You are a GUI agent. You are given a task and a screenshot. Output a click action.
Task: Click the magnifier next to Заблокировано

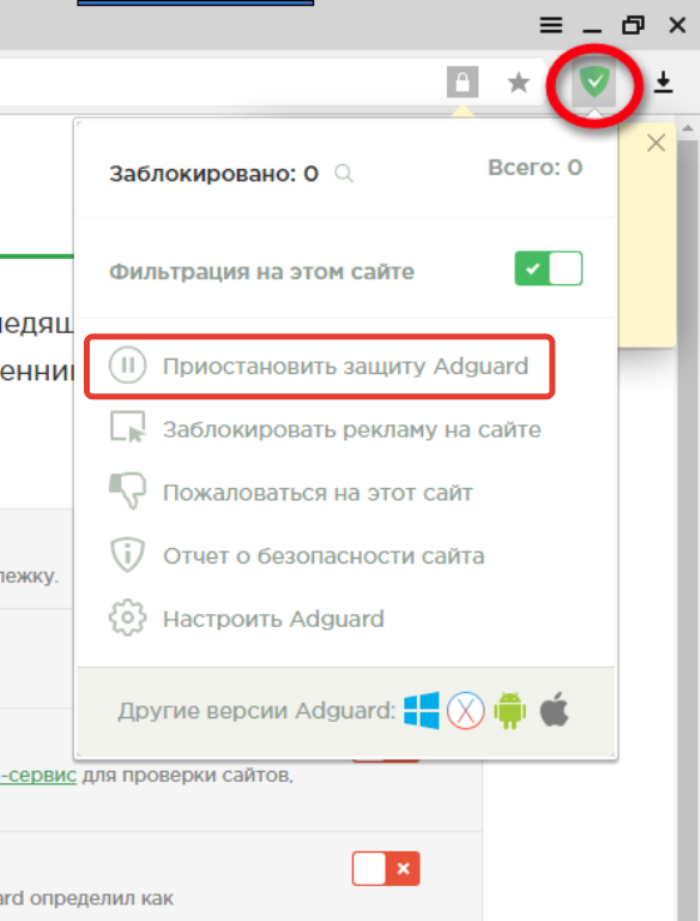click(344, 173)
